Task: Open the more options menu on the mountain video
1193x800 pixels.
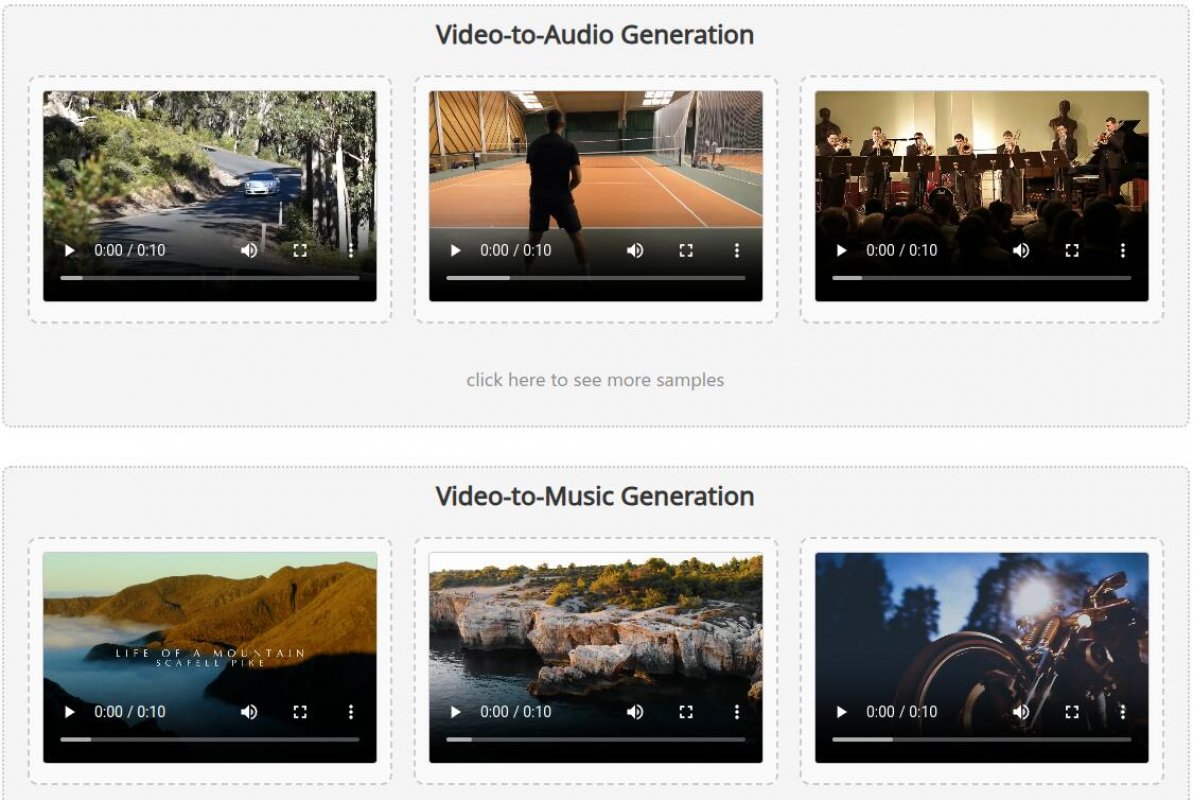Action: pos(352,713)
